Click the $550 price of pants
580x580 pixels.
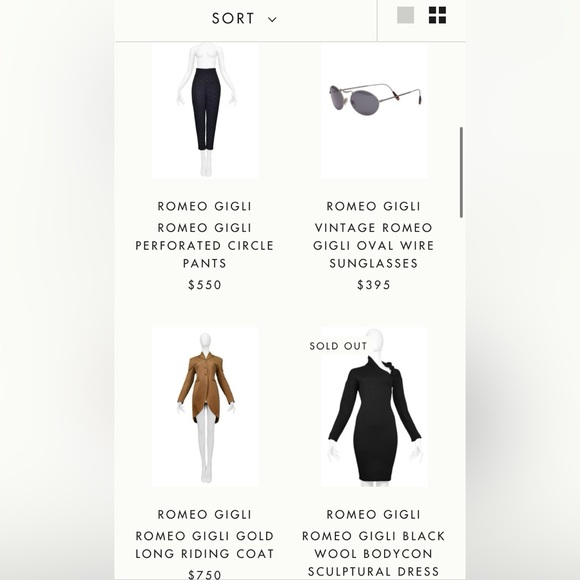[205, 285]
